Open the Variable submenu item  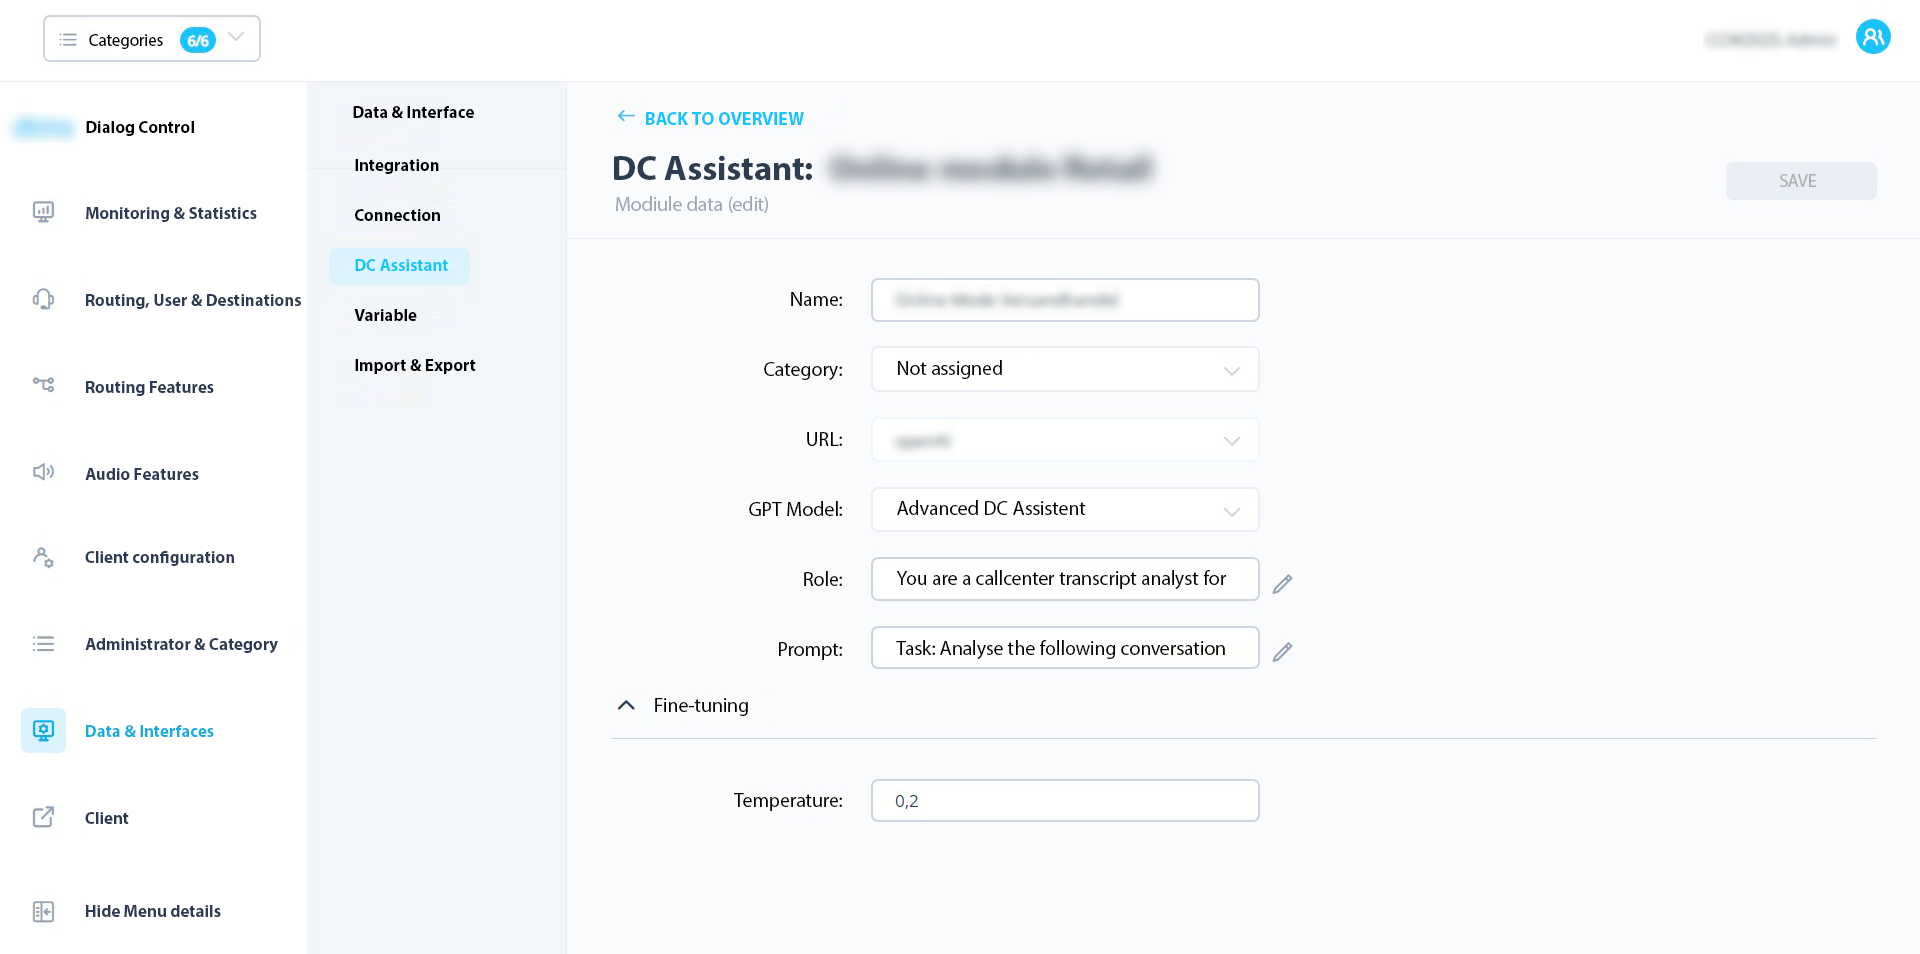(x=385, y=315)
